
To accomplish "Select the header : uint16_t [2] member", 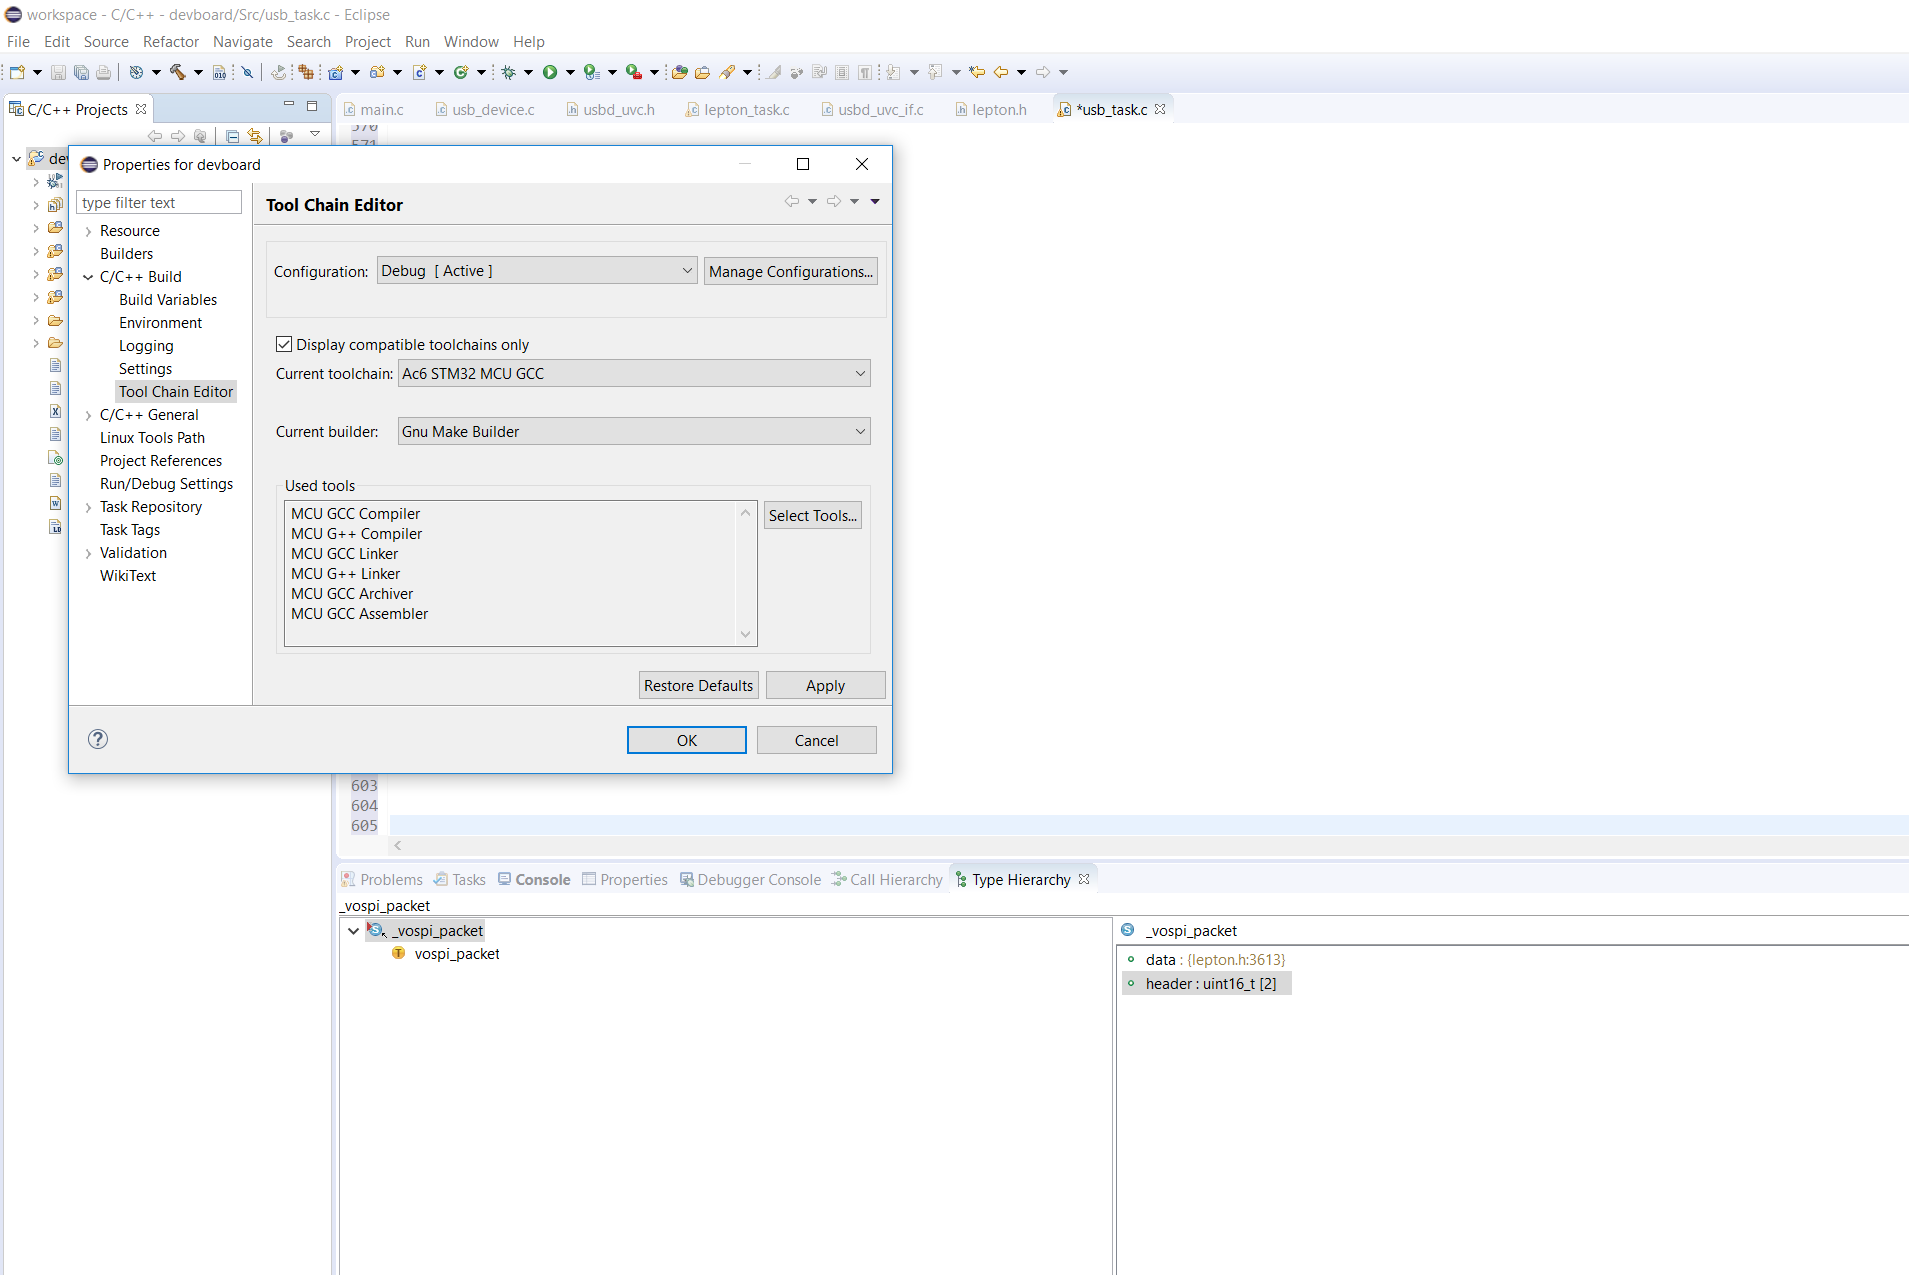I will pyautogui.click(x=1207, y=984).
